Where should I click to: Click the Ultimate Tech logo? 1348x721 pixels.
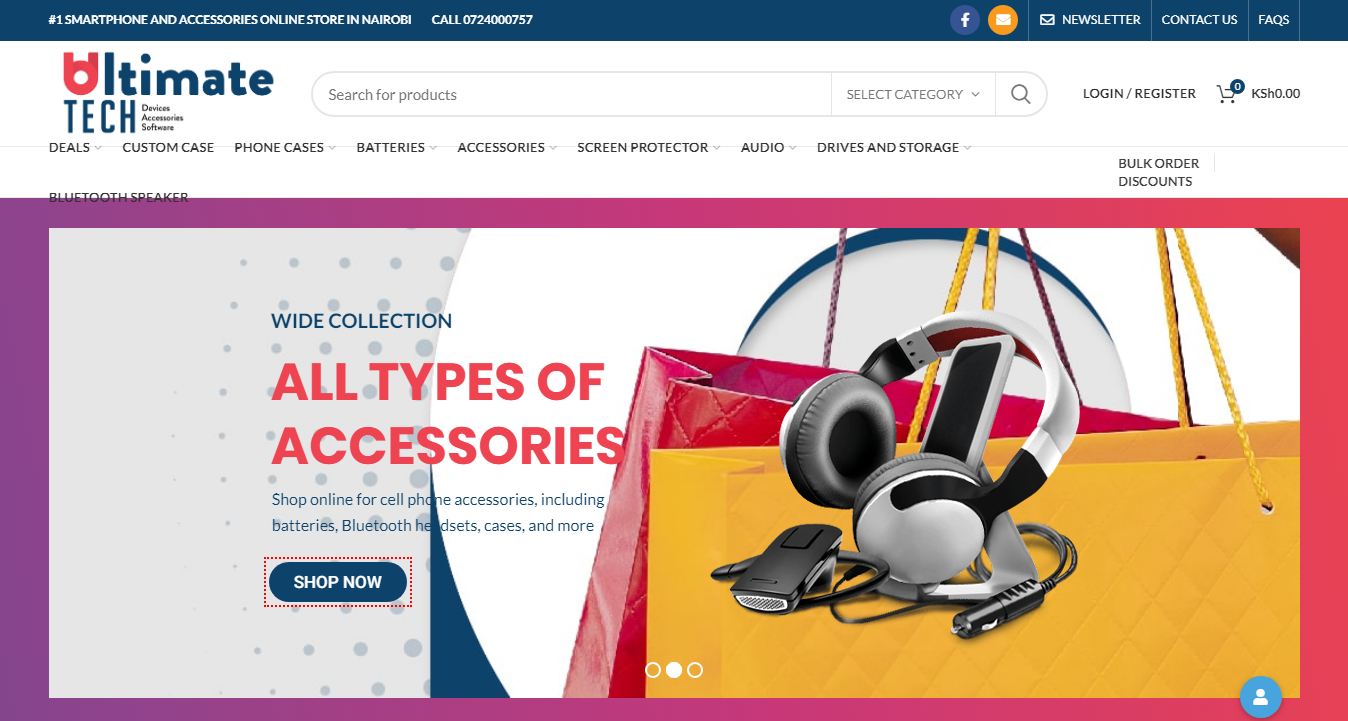click(168, 93)
